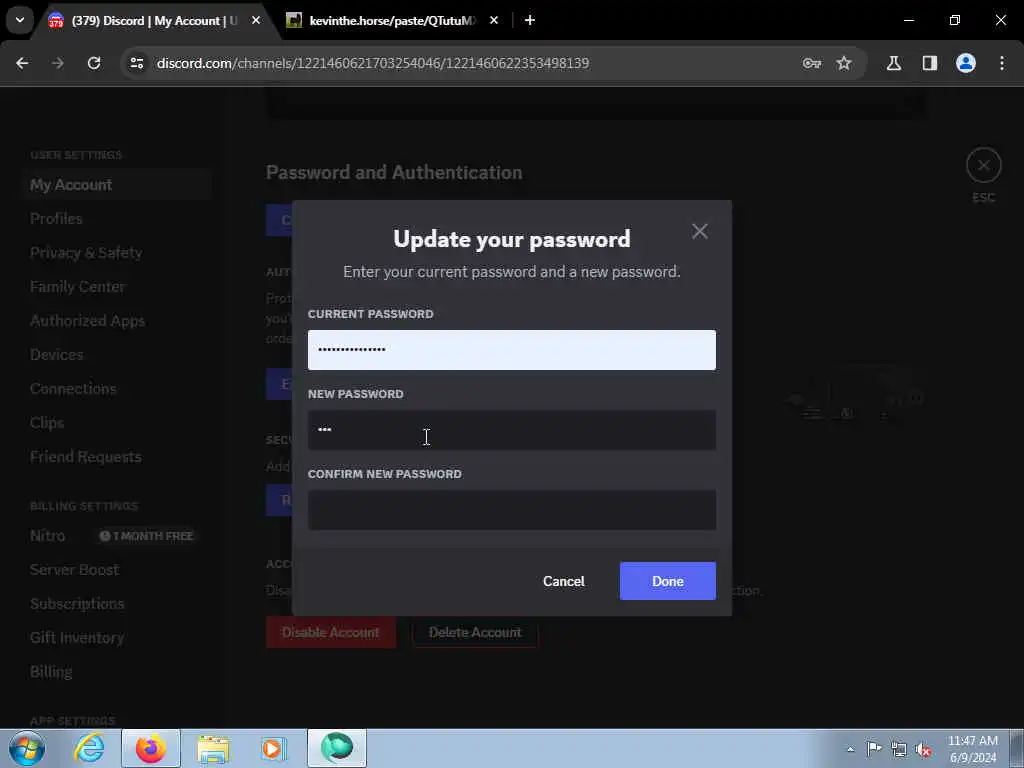Select the Discord My Account tab
1024x768 pixels.
coord(154,20)
